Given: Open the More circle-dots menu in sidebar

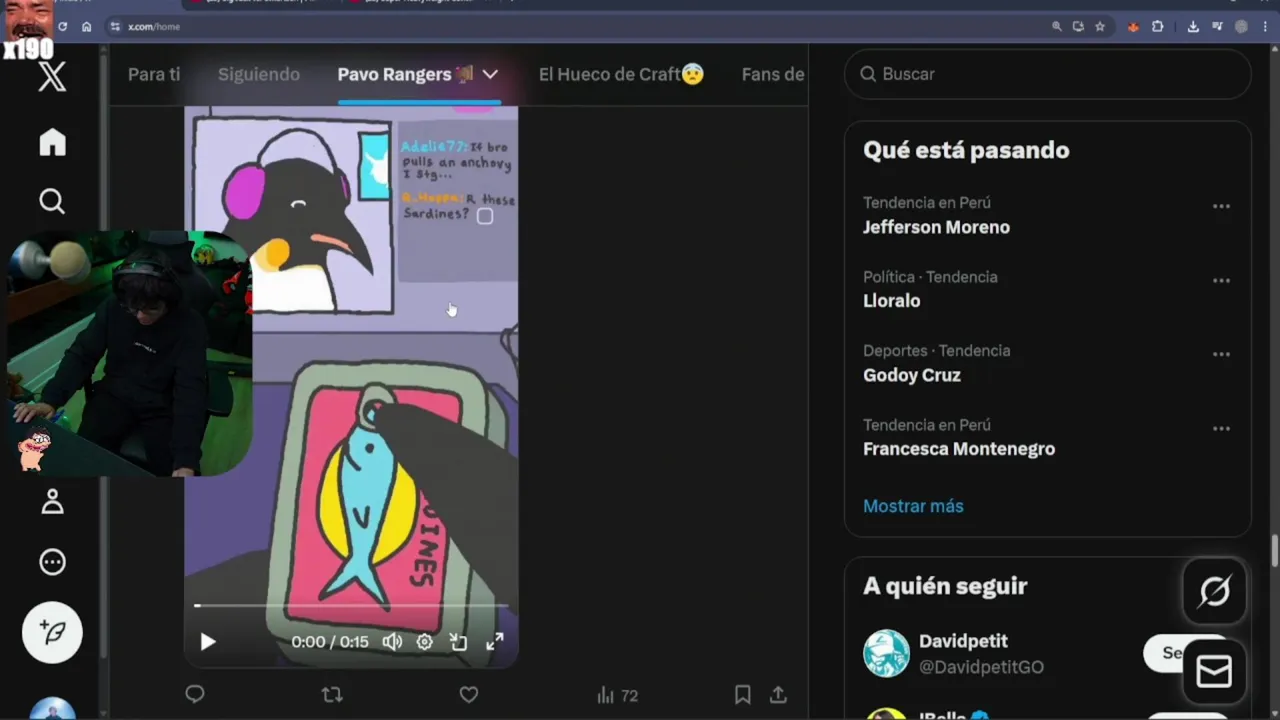Looking at the screenshot, I should tap(52, 562).
